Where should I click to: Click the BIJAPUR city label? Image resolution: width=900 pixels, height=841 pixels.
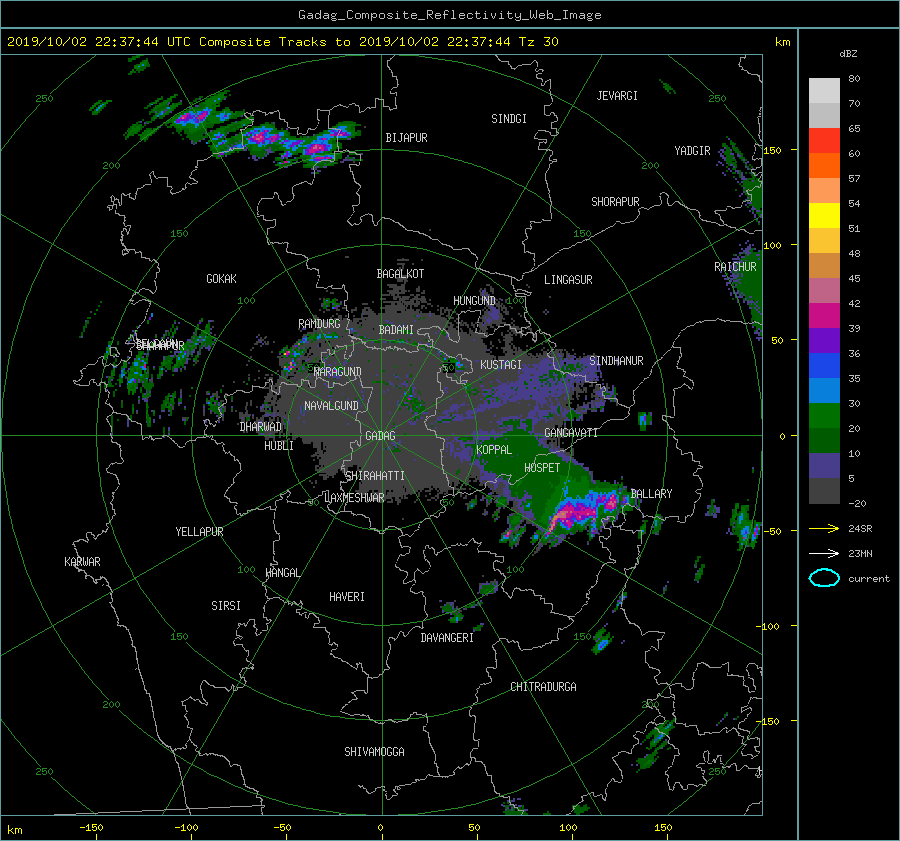coord(406,138)
